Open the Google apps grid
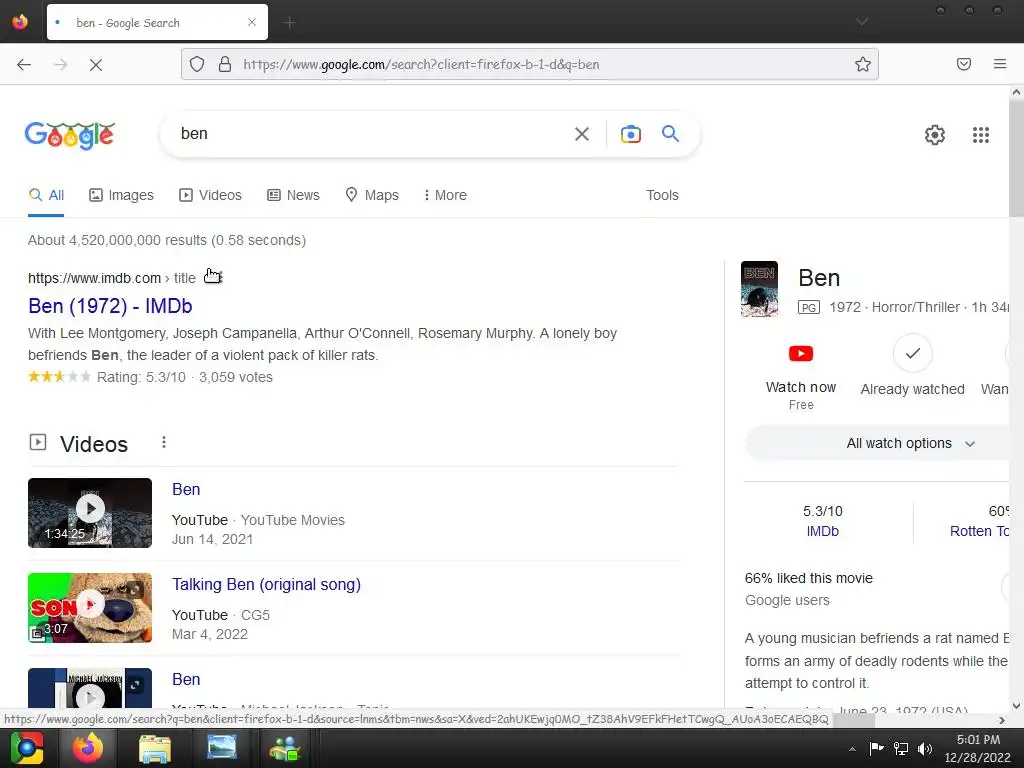The image size is (1024, 768). 981,135
